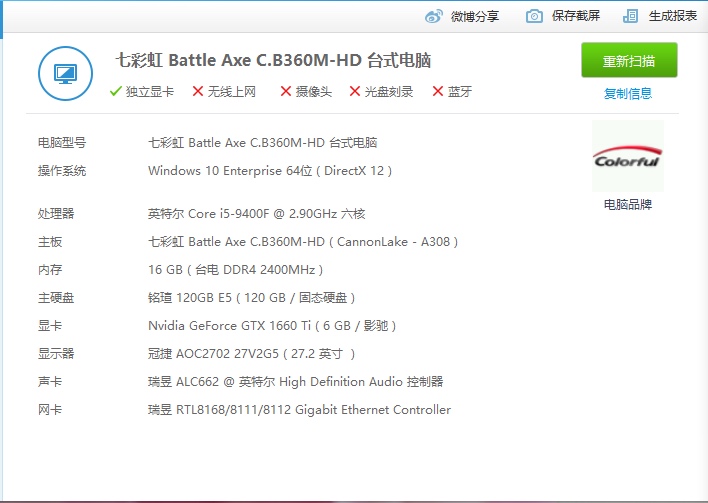Click the 无线上网 feature text
The height and width of the screenshot is (503, 708).
pyautogui.click(x=232, y=92)
